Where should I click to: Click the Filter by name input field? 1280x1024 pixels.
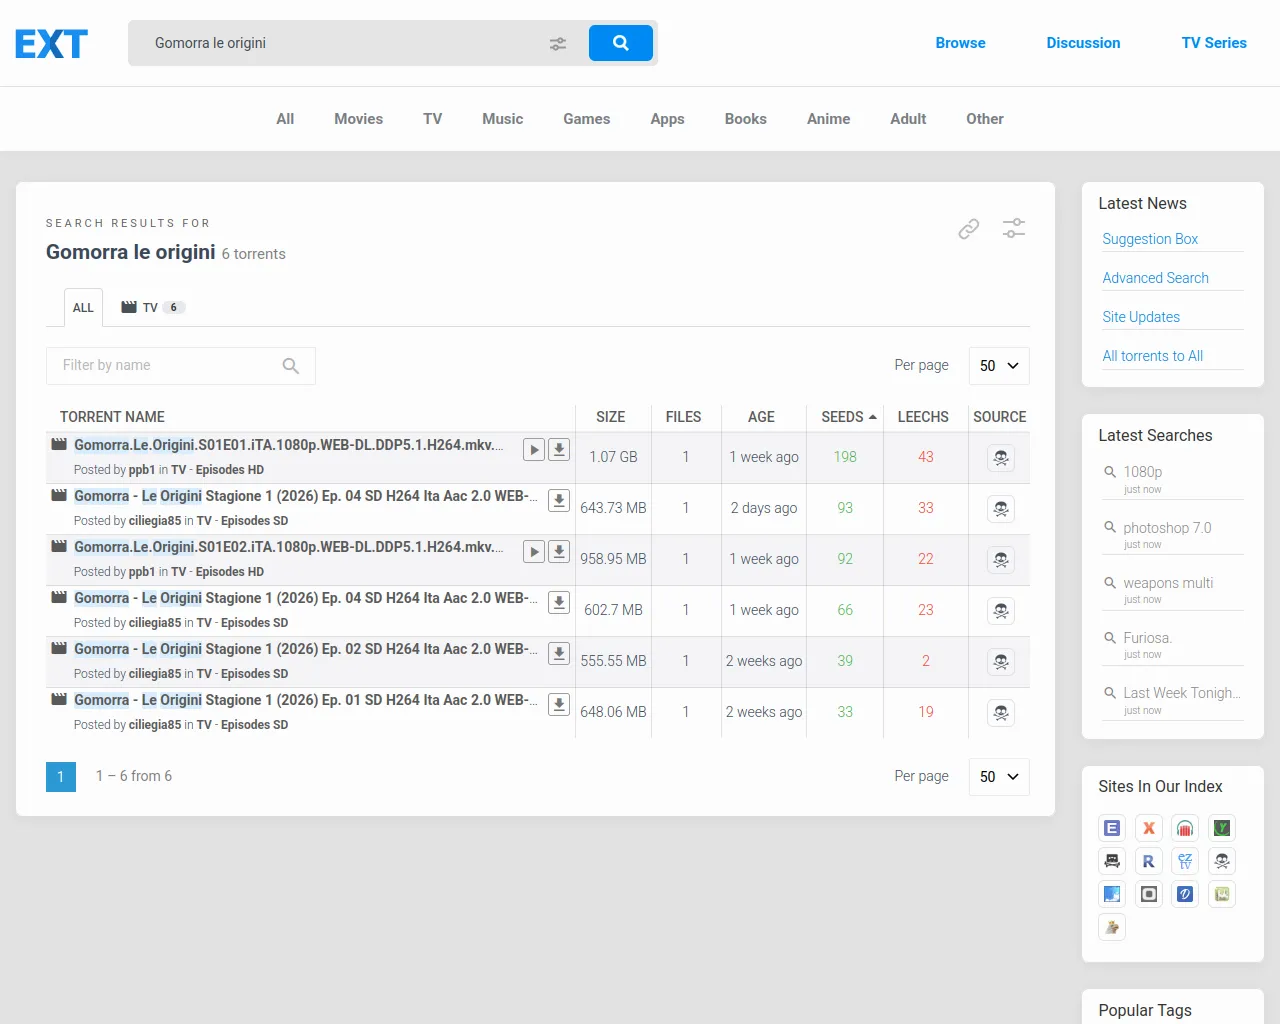160,365
